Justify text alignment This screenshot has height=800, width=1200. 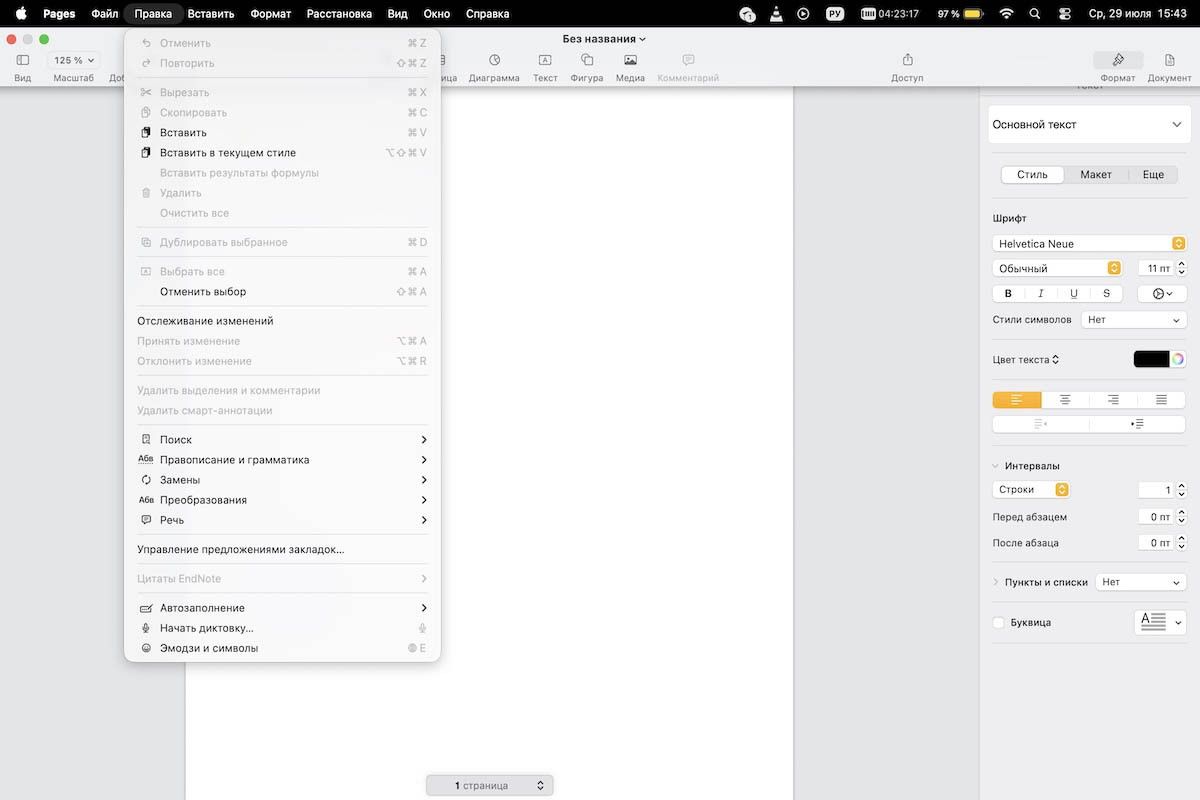tap(1161, 400)
